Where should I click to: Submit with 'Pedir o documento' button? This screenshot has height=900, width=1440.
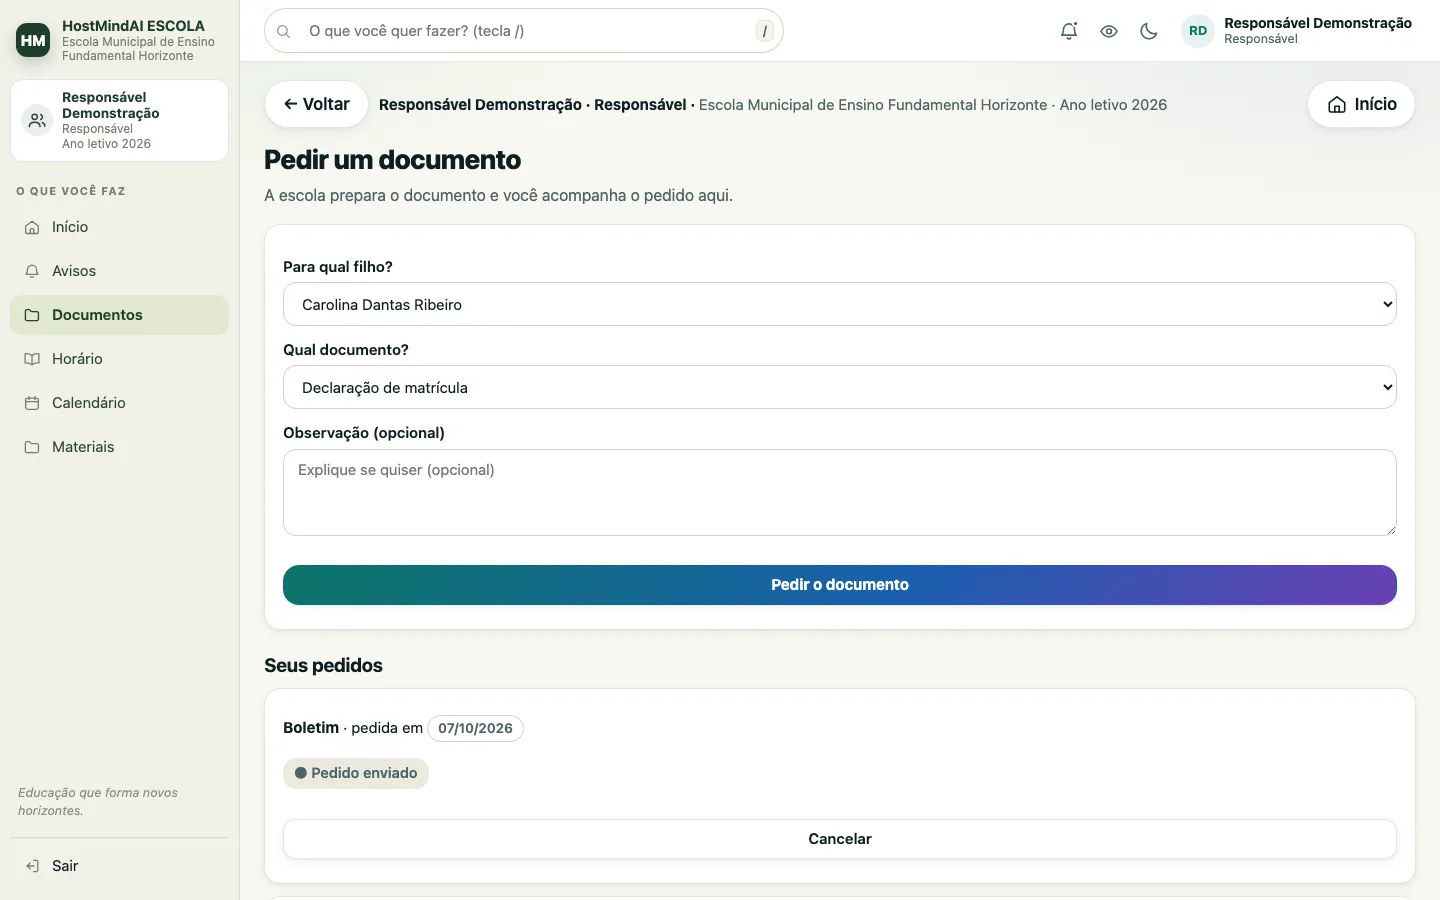840,585
